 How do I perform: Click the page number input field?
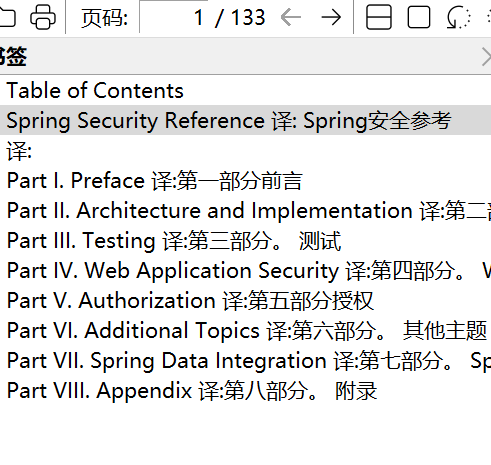click(x=173, y=17)
